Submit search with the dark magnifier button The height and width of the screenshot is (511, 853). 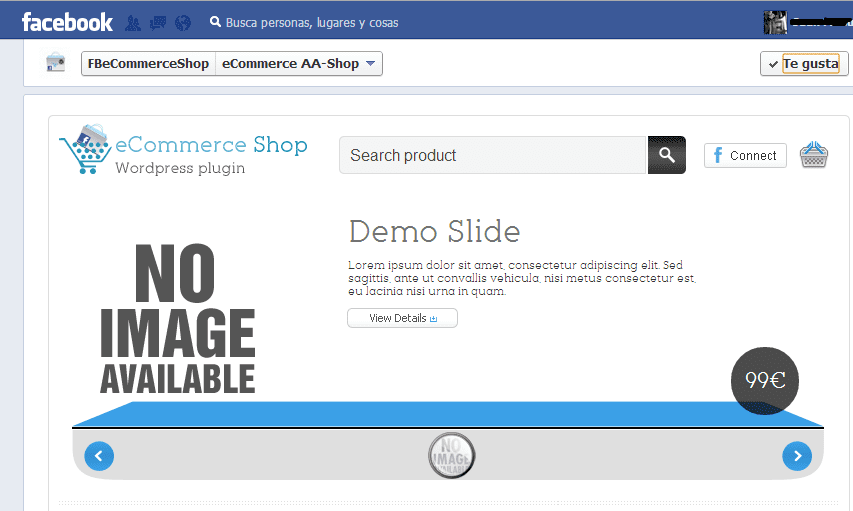click(666, 155)
